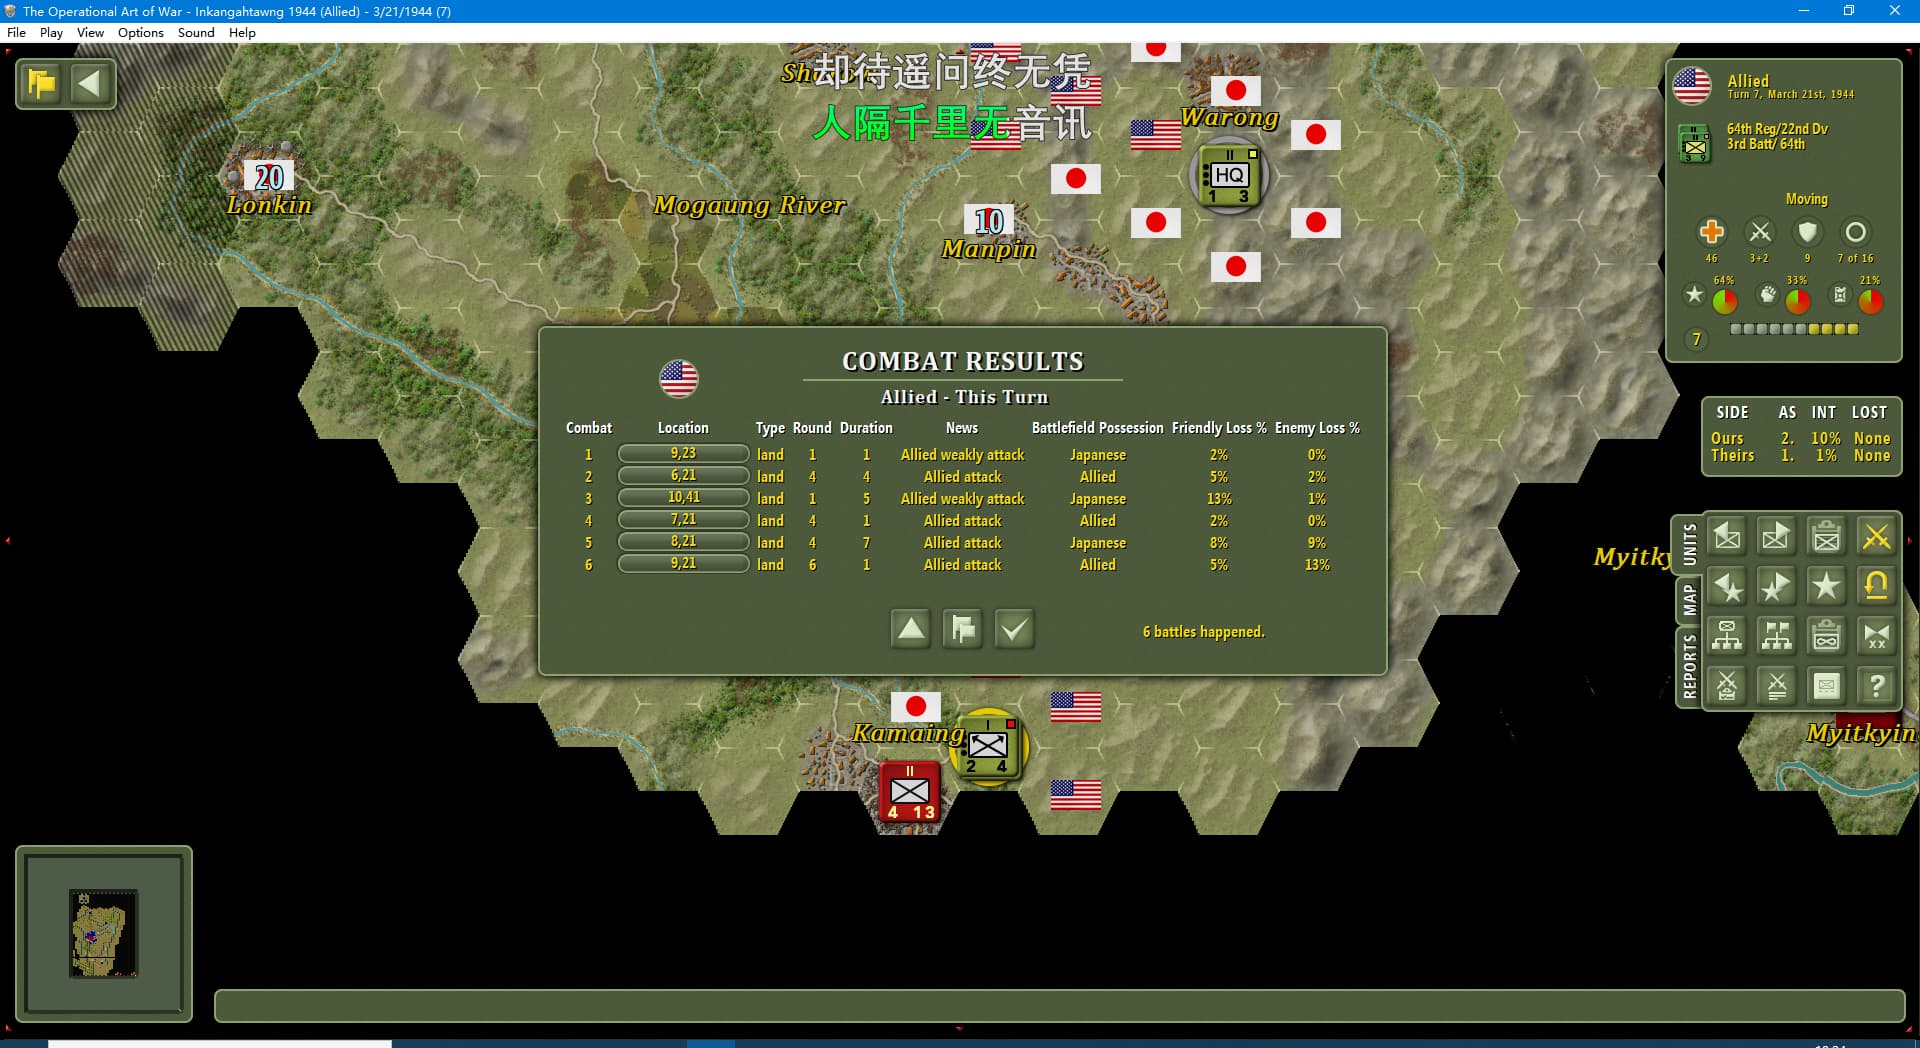Click the 'Allied weakly attack' news in combat 3
Screen dimensions: 1920x1048
pos(962,499)
